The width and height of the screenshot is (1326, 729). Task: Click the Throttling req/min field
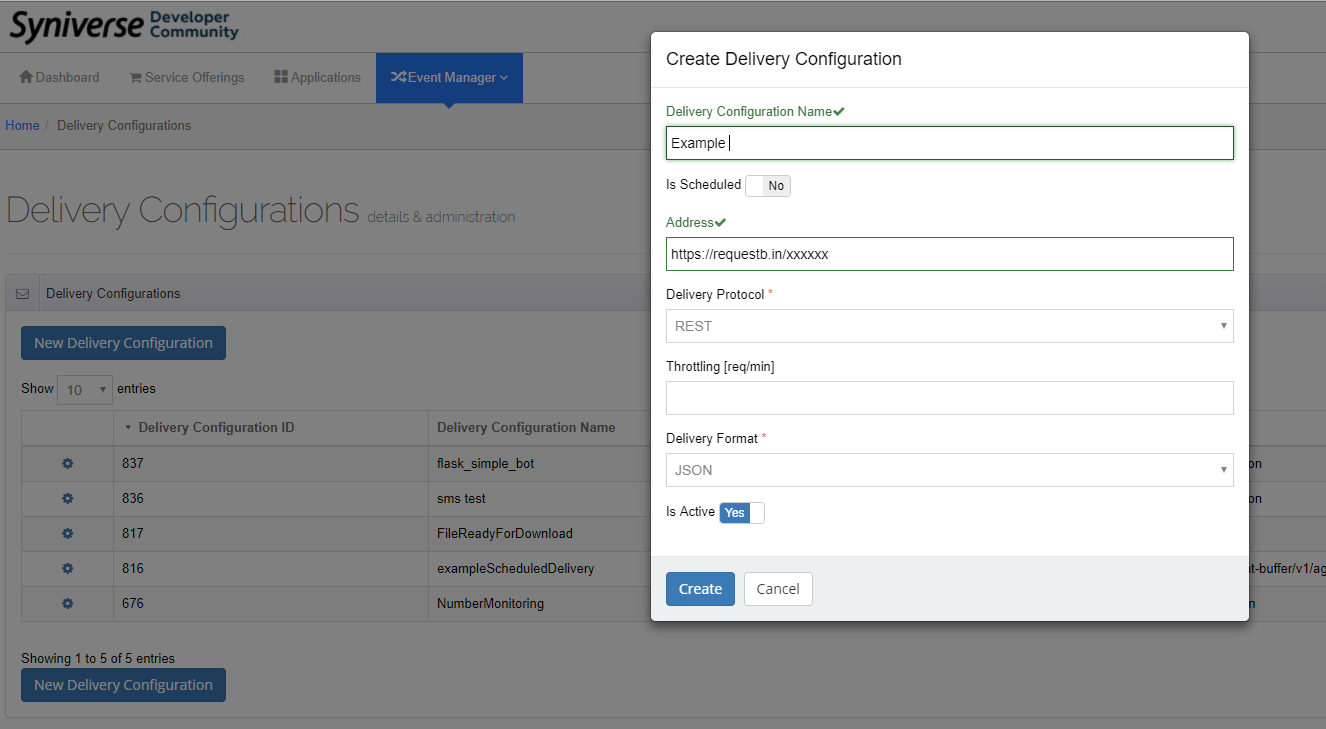pos(949,398)
